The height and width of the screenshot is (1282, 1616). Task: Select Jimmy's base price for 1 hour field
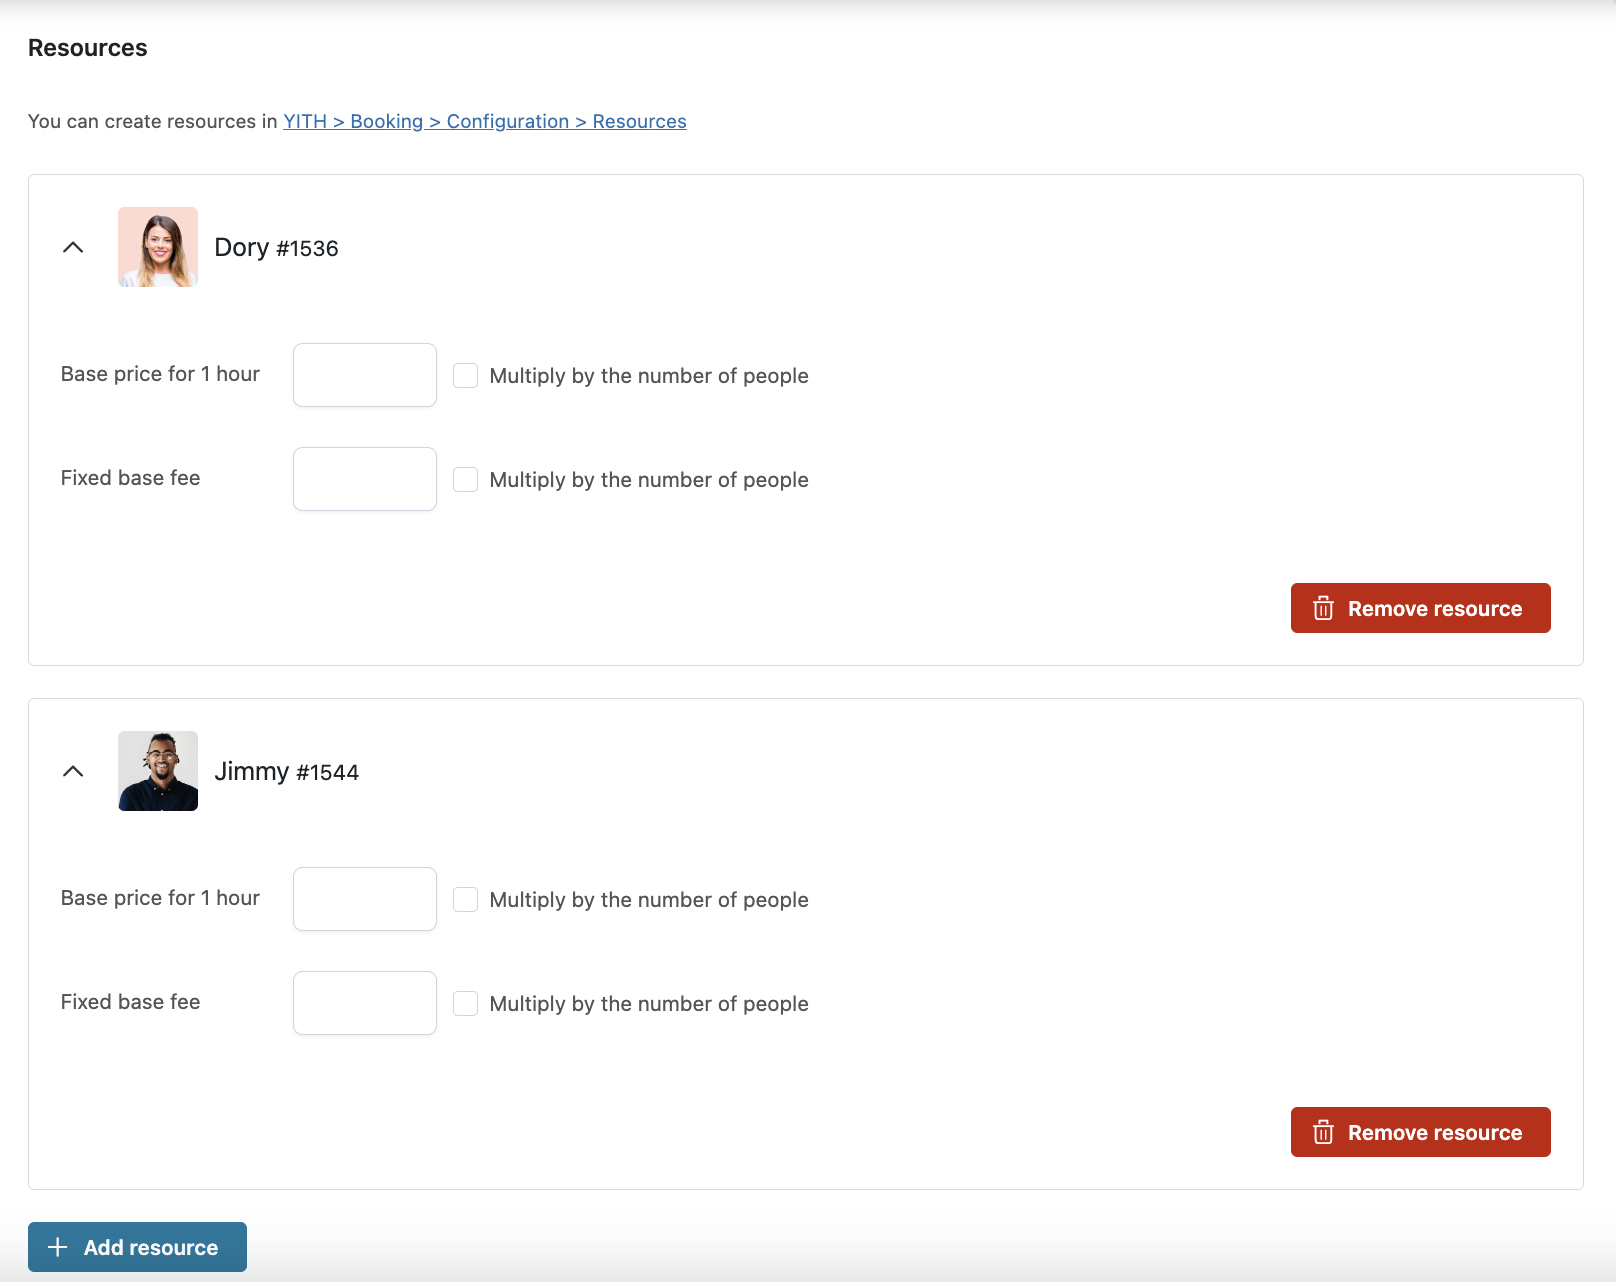pos(365,899)
